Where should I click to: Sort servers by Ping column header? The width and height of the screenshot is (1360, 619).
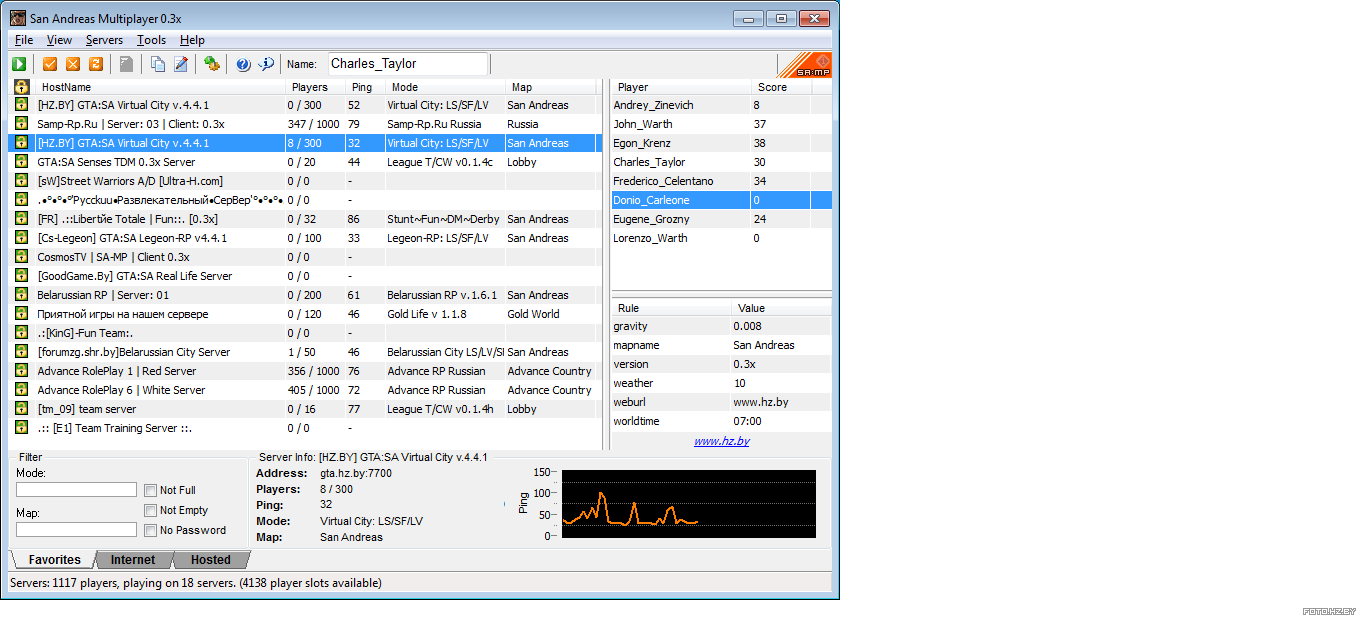[x=366, y=87]
